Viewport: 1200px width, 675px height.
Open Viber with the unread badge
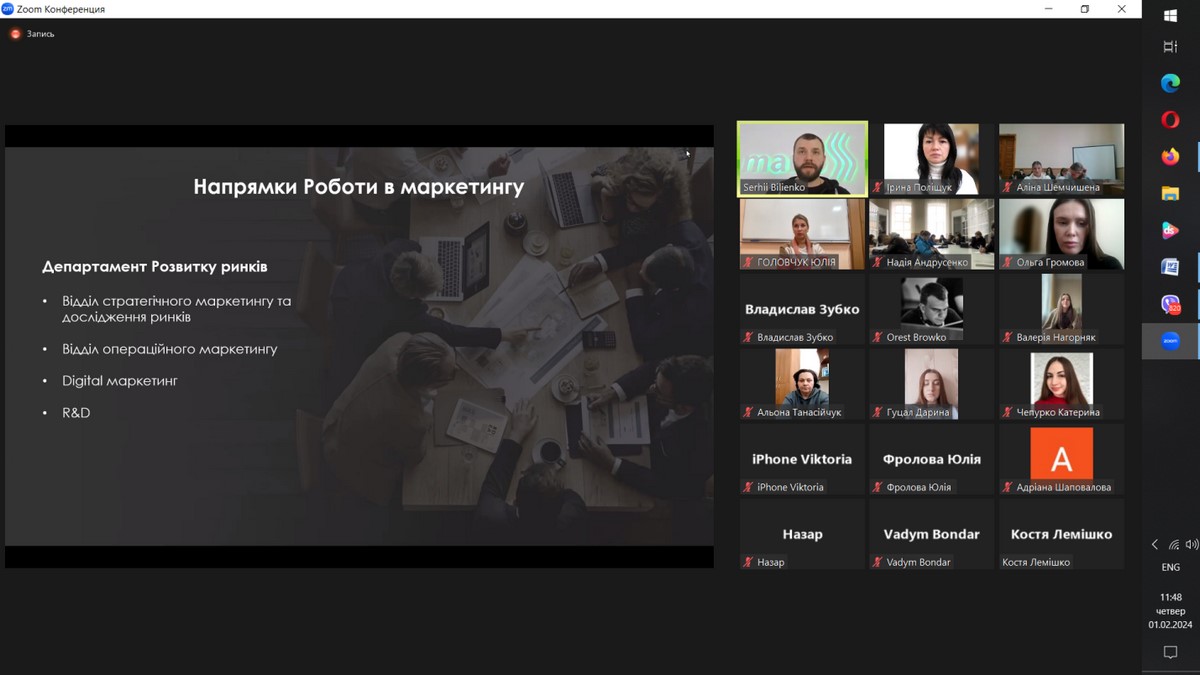tap(1170, 304)
